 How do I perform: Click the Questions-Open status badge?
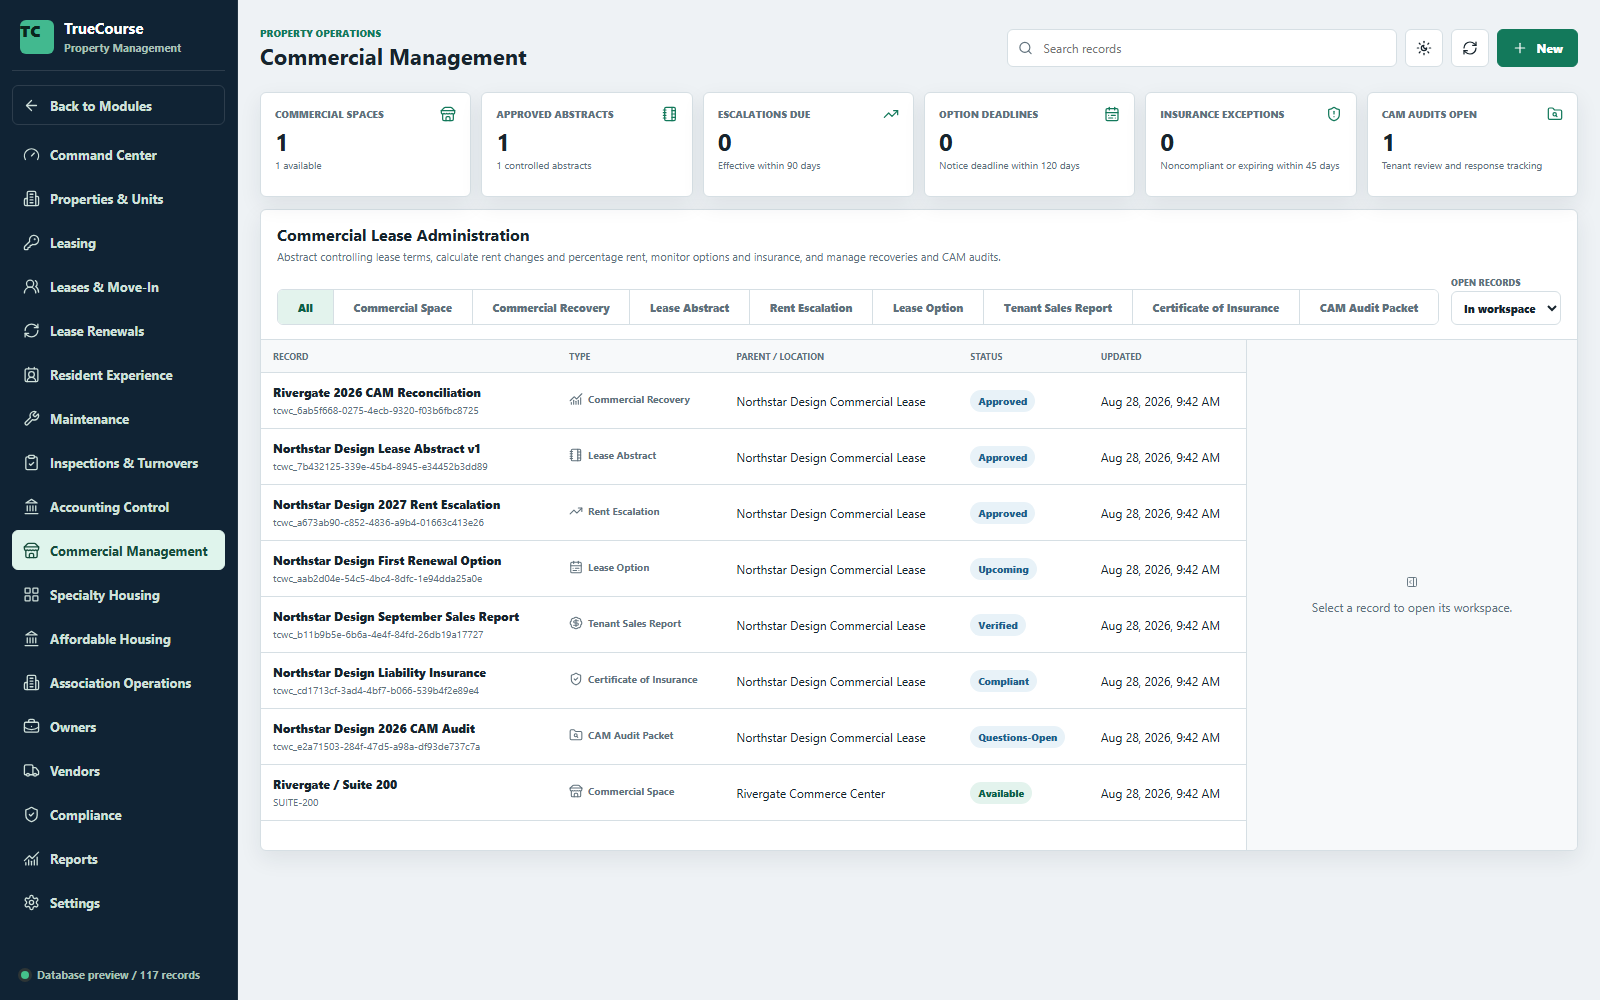[x=1017, y=737]
